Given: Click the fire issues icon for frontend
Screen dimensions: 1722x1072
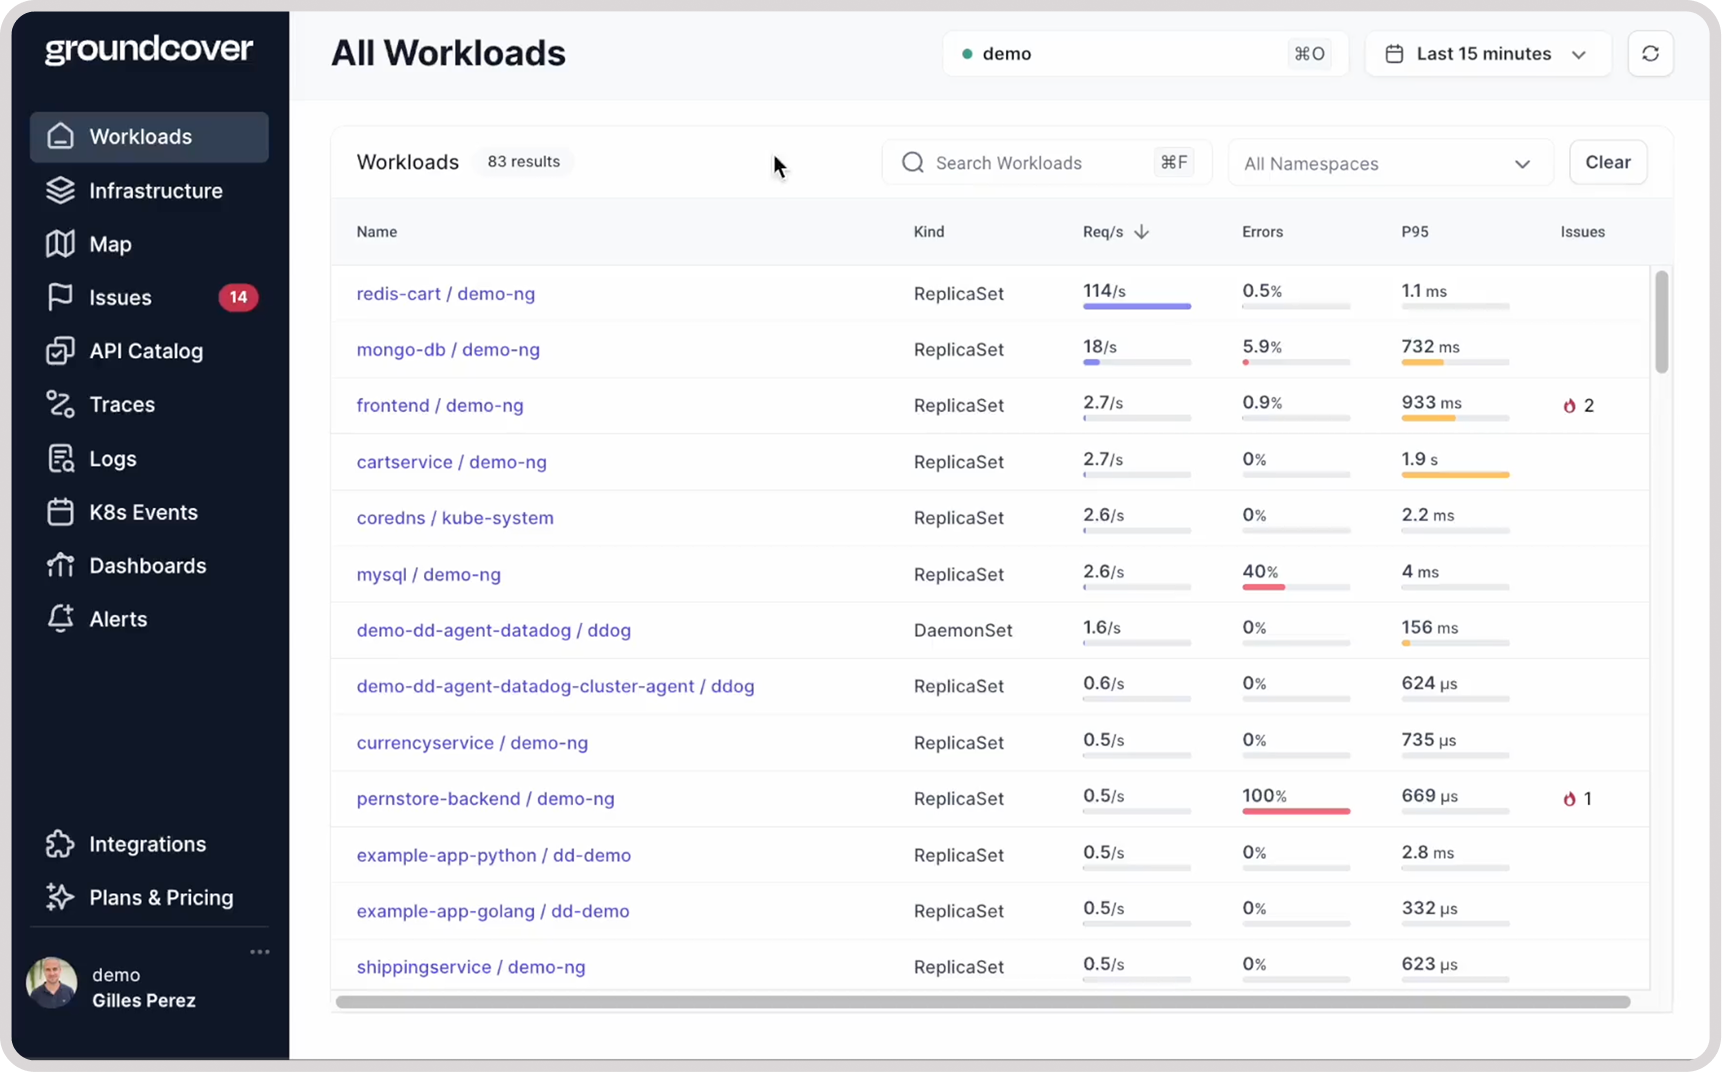Looking at the screenshot, I should (1569, 406).
